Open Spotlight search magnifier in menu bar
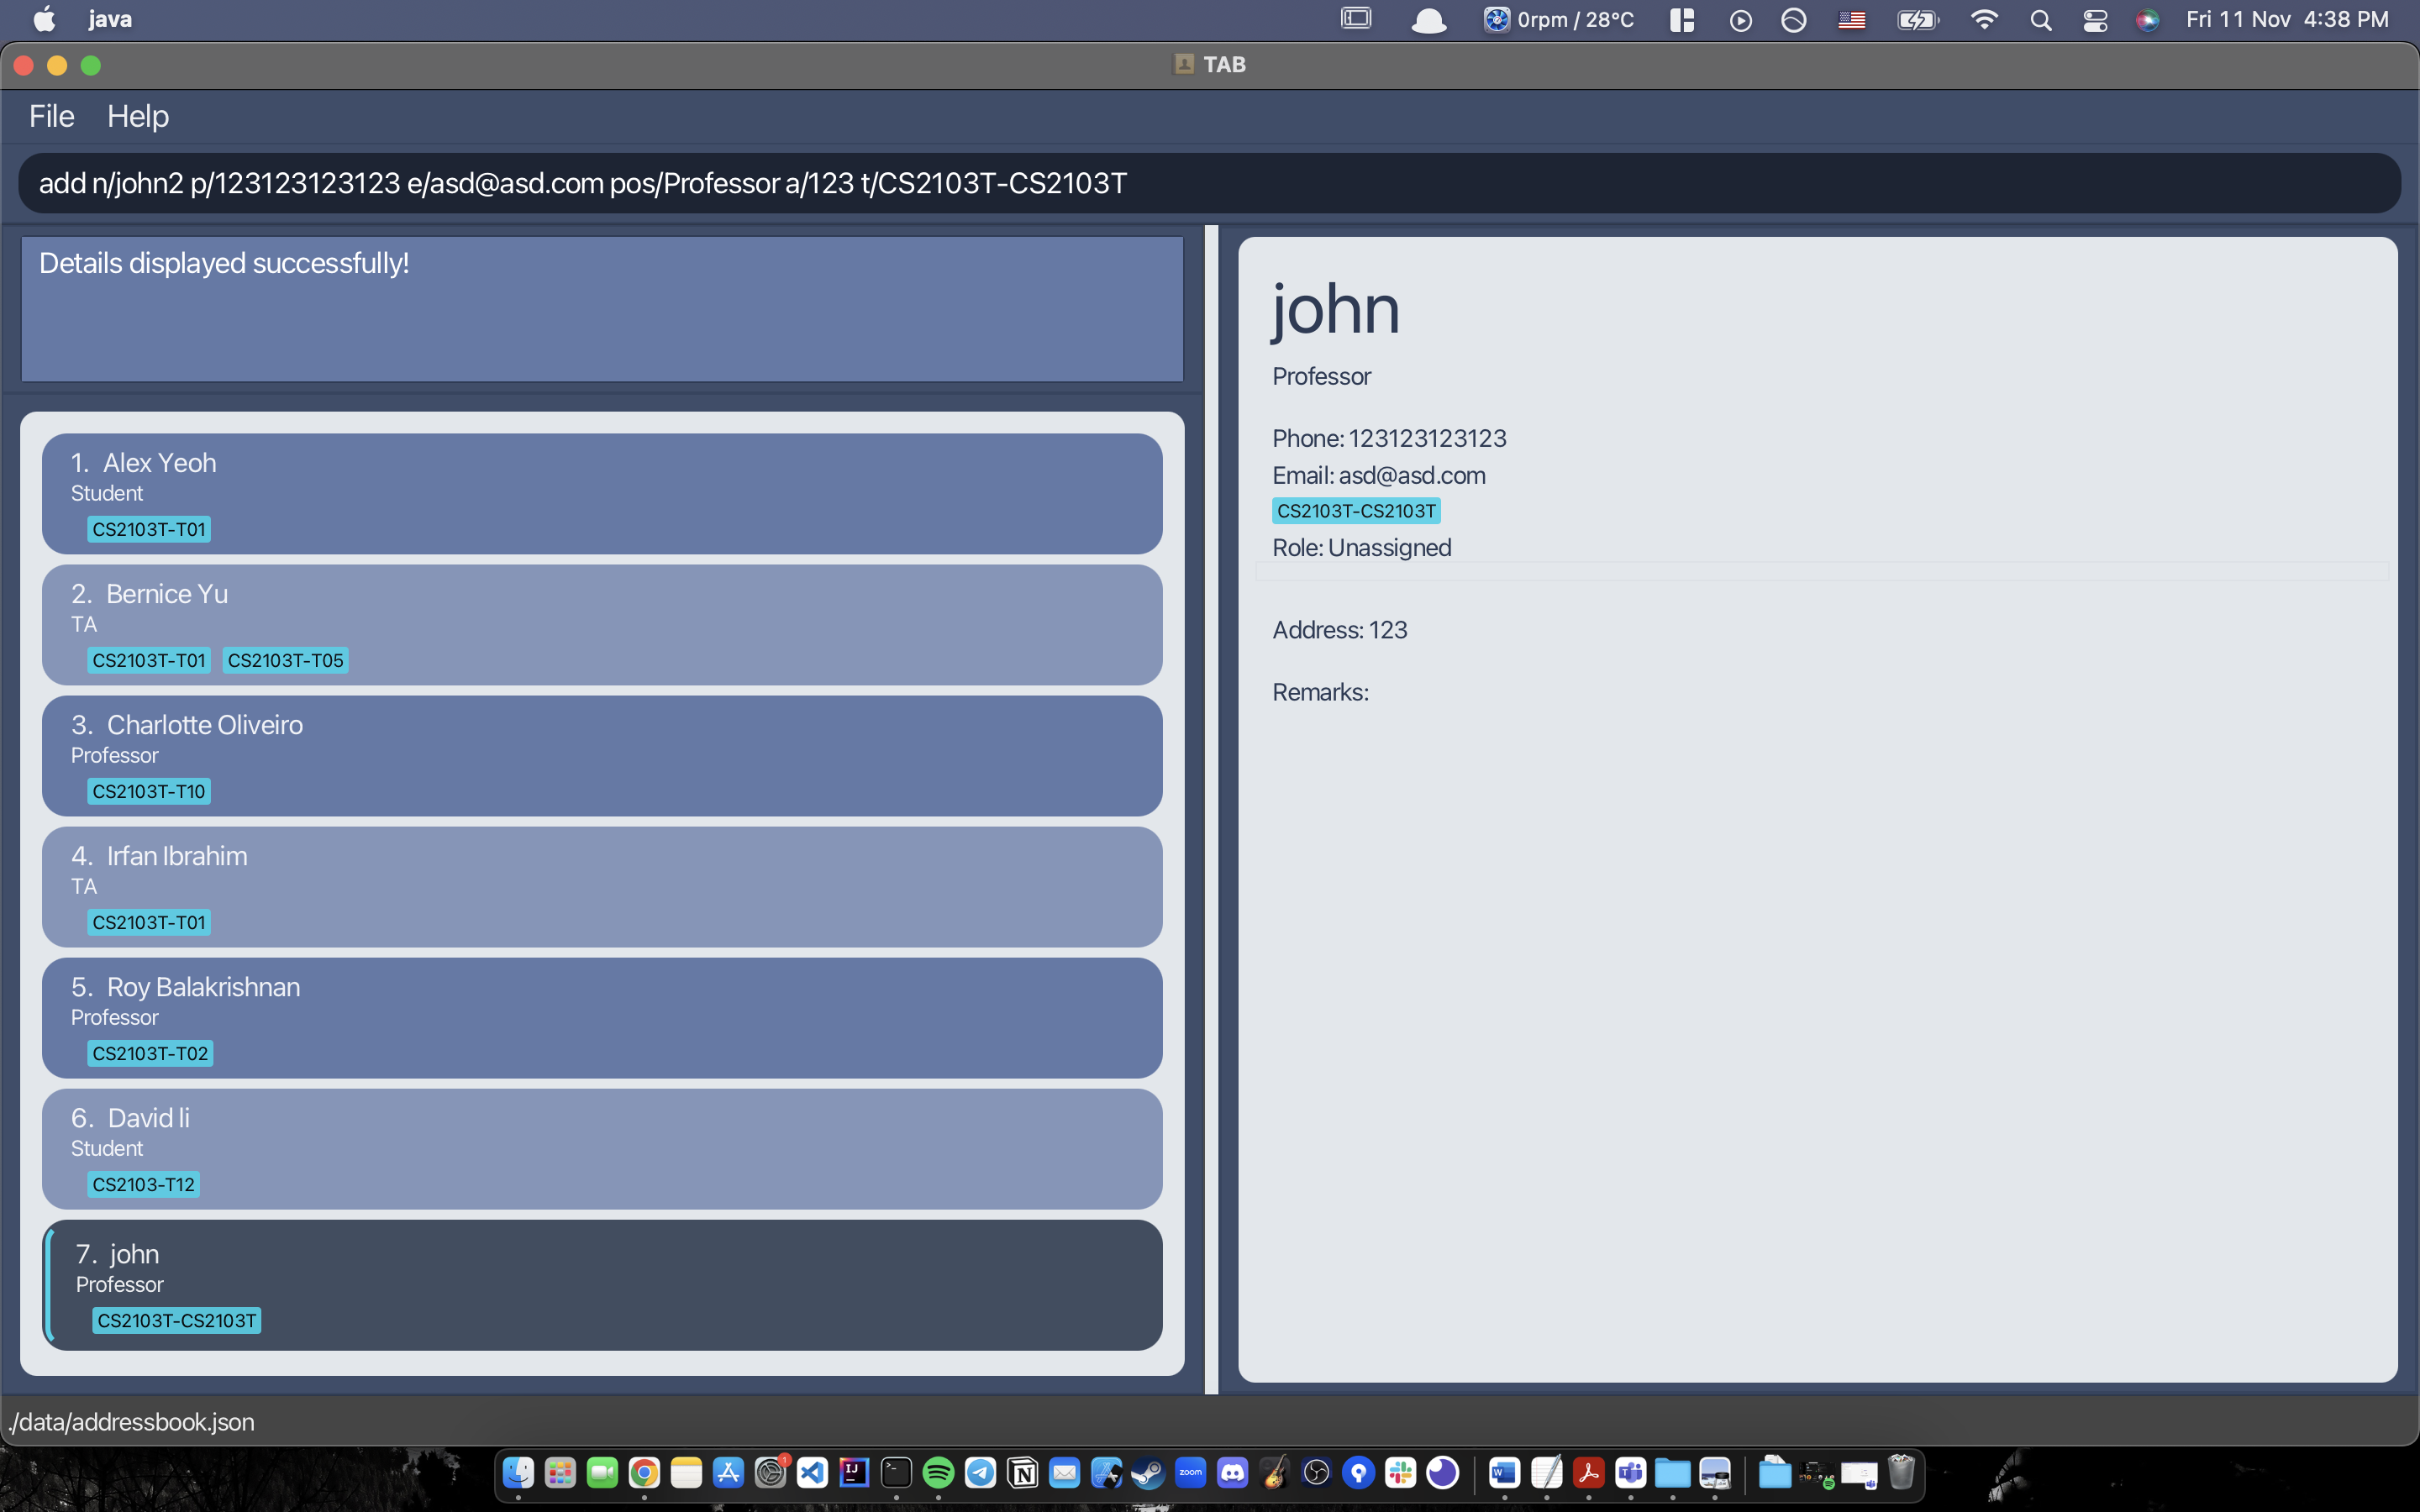This screenshot has height=1512, width=2420. click(2040, 20)
